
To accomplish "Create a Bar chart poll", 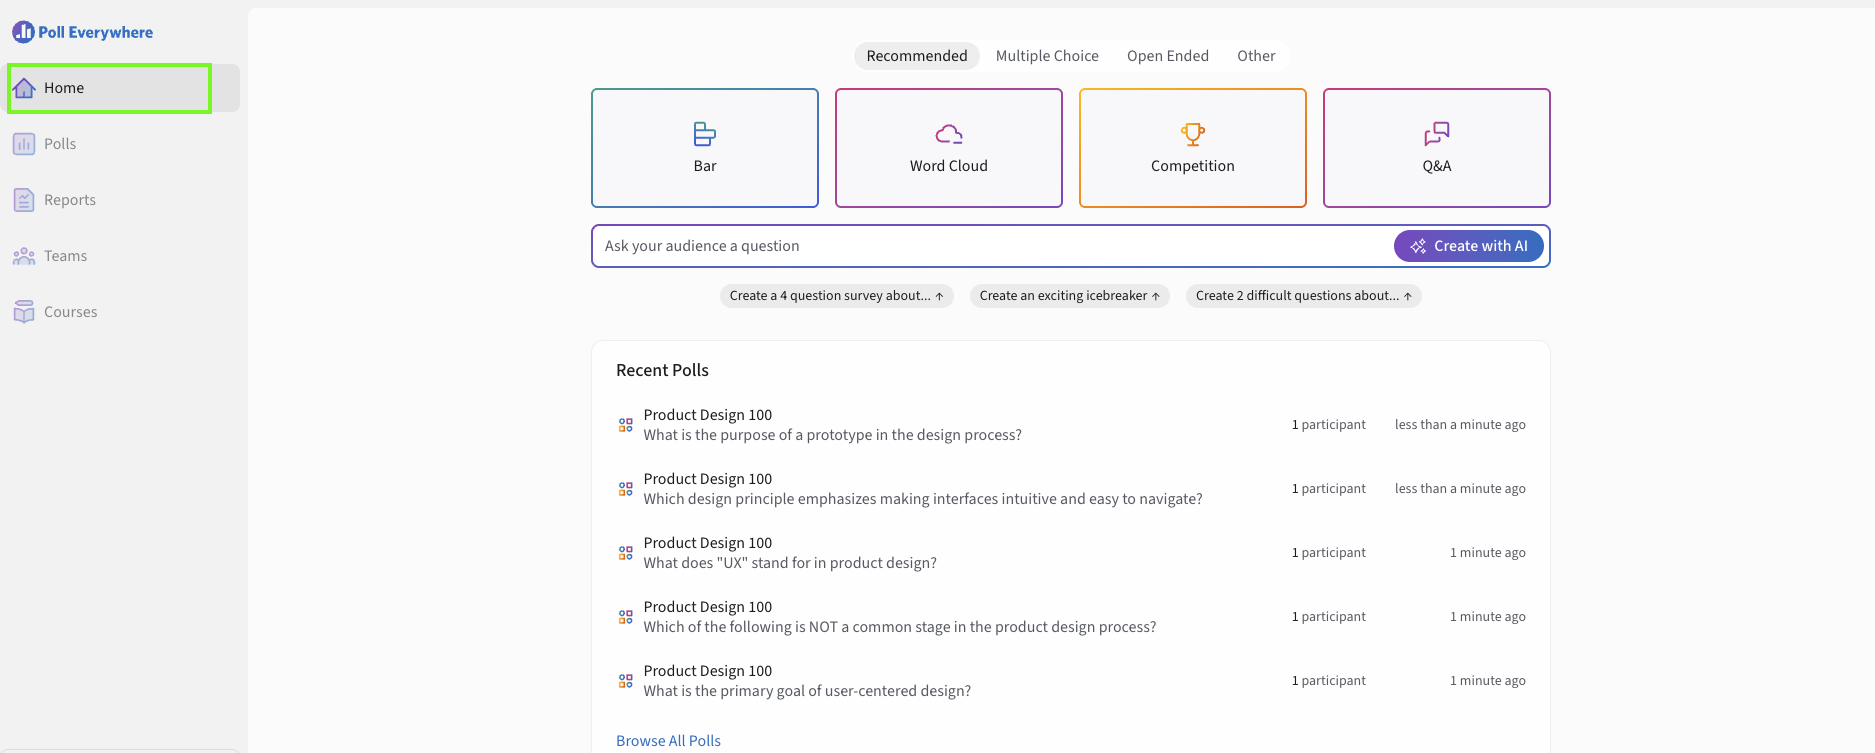I will pyautogui.click(x=704, y=148).
